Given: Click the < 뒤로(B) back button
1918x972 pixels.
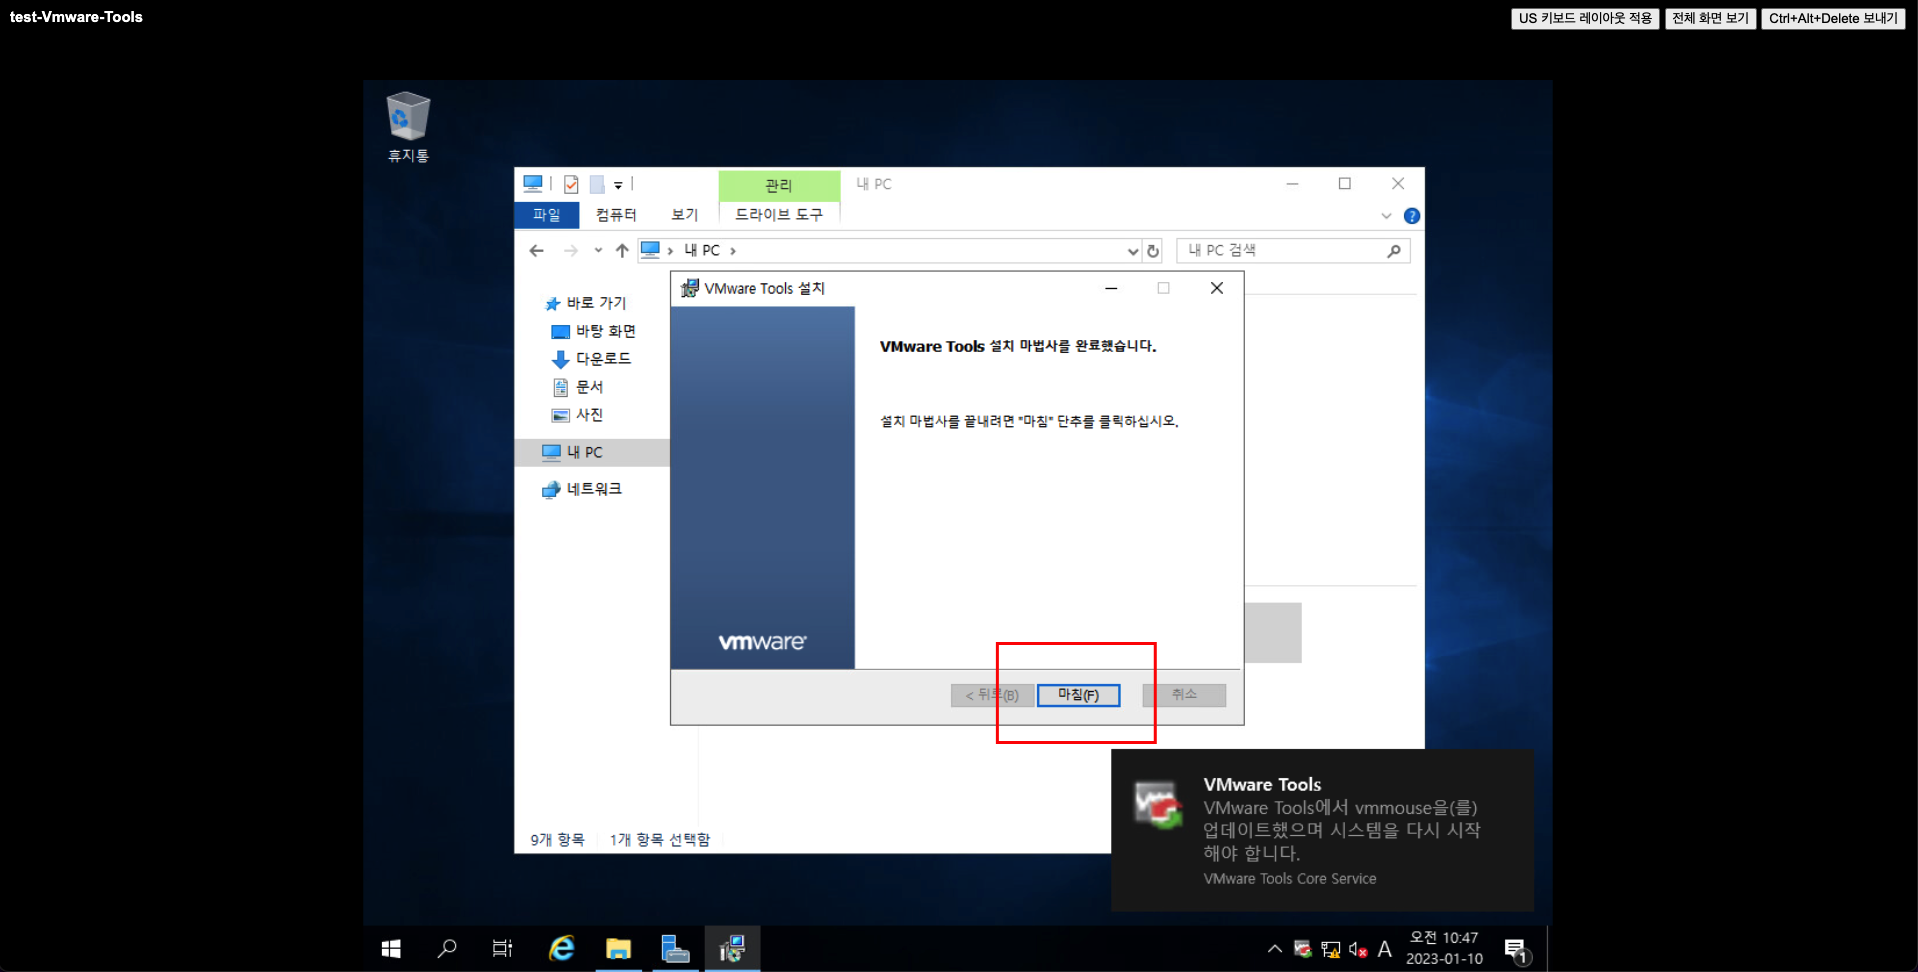Looking at the screenshot, I should click(992, 695).
